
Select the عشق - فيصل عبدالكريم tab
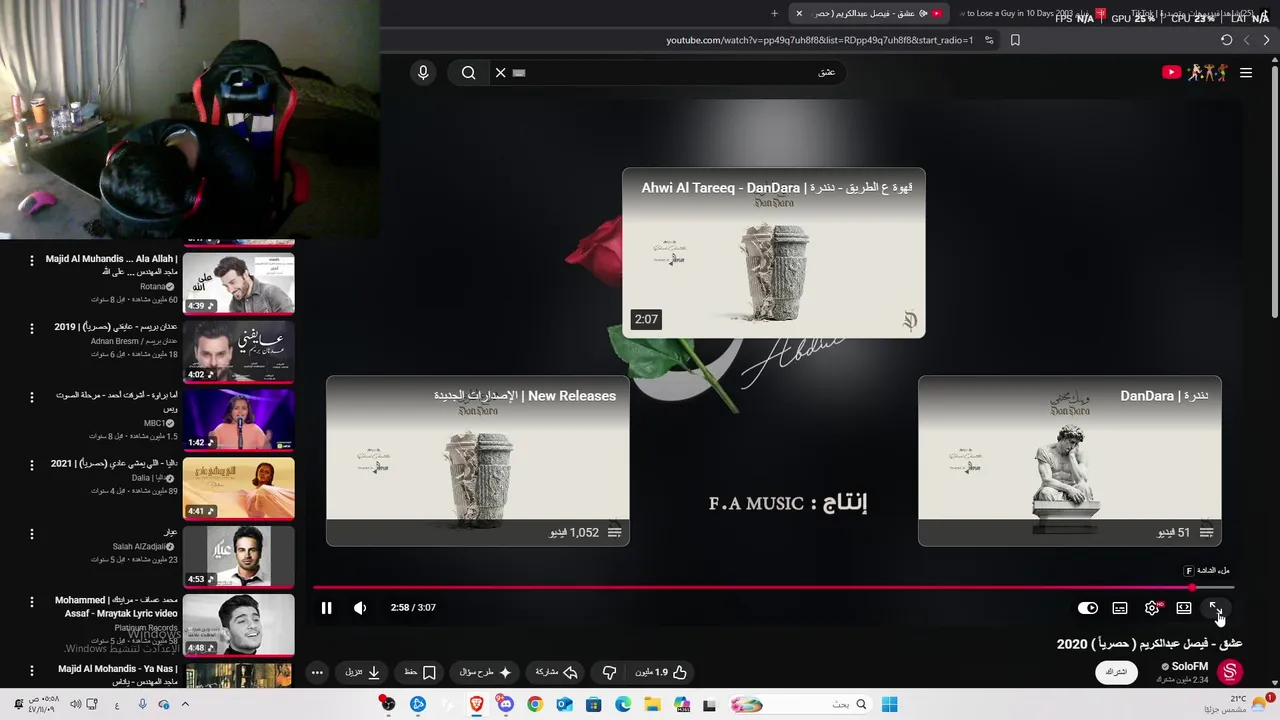868,13
